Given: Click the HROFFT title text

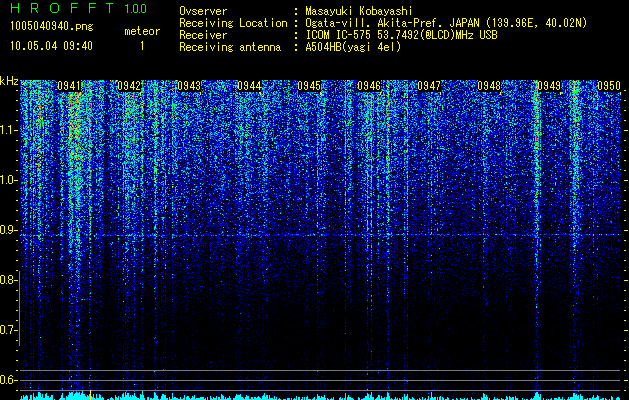Looking at the screenshot, I should [x=62, y=8].
